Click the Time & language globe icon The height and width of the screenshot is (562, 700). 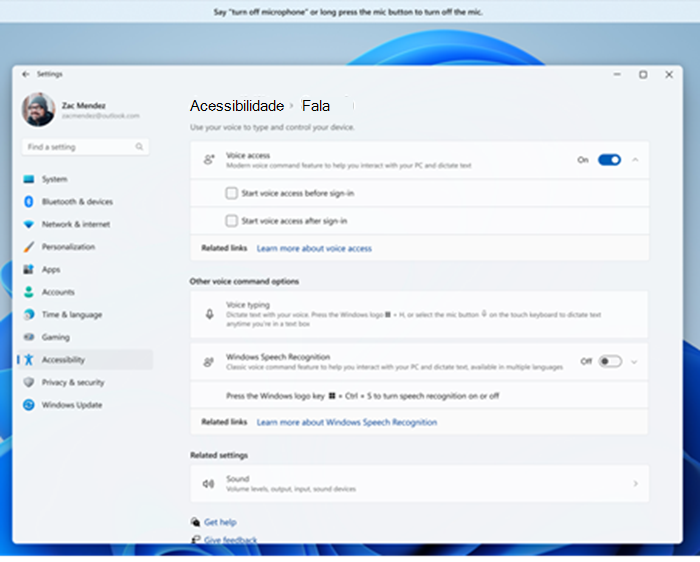(29, 315)
